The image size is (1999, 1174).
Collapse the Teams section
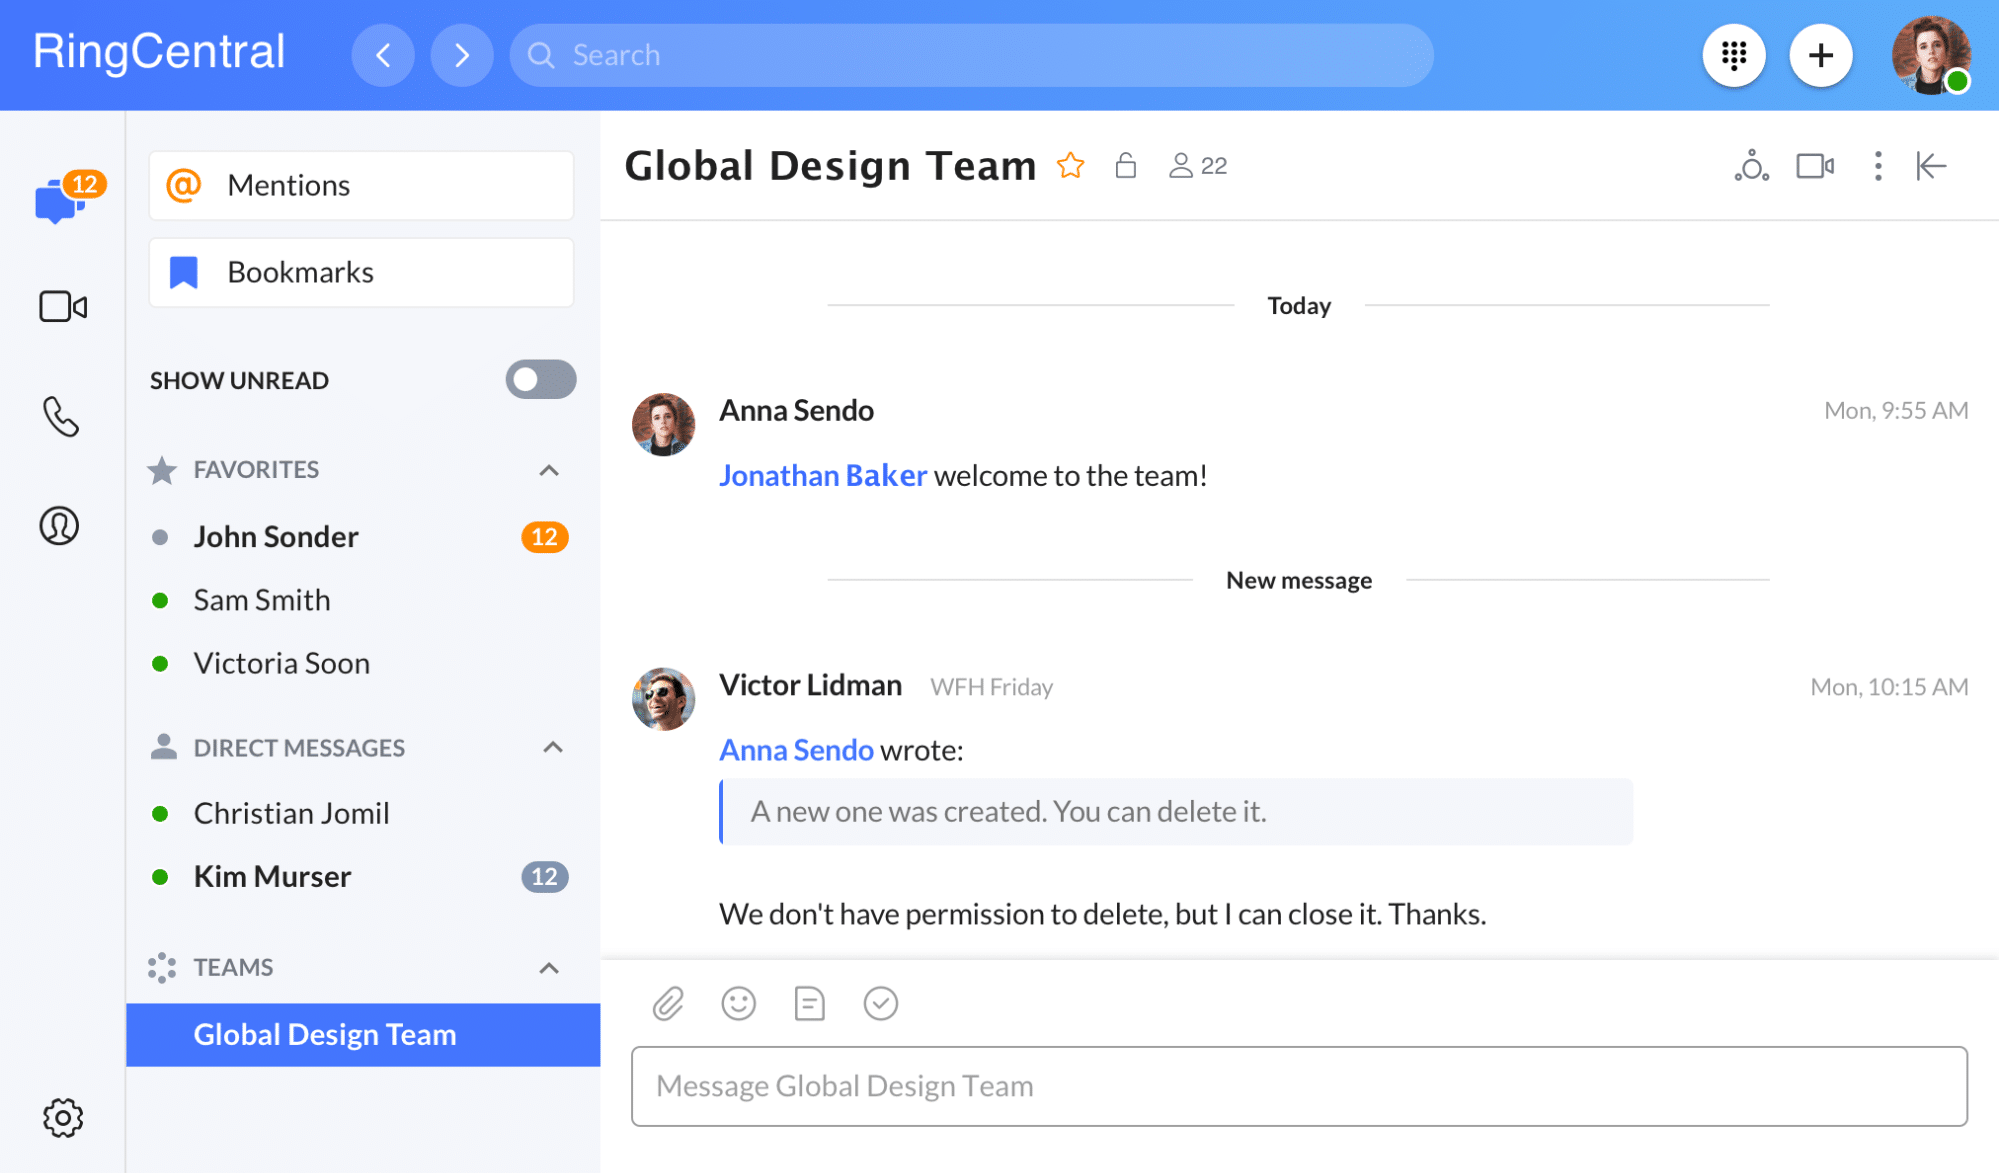pyautogui.click(x=549, y=968)
